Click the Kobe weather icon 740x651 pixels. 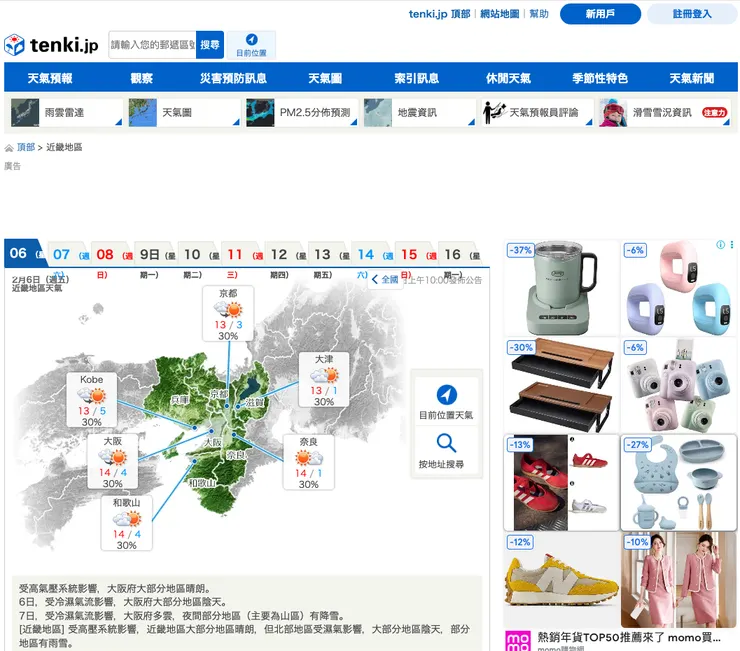coord(92,395)
